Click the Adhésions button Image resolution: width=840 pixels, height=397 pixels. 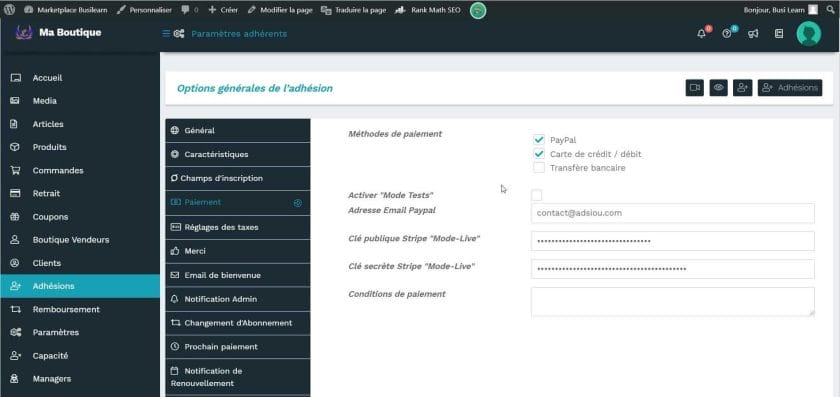pyautogui.click(x=790, y=88)
